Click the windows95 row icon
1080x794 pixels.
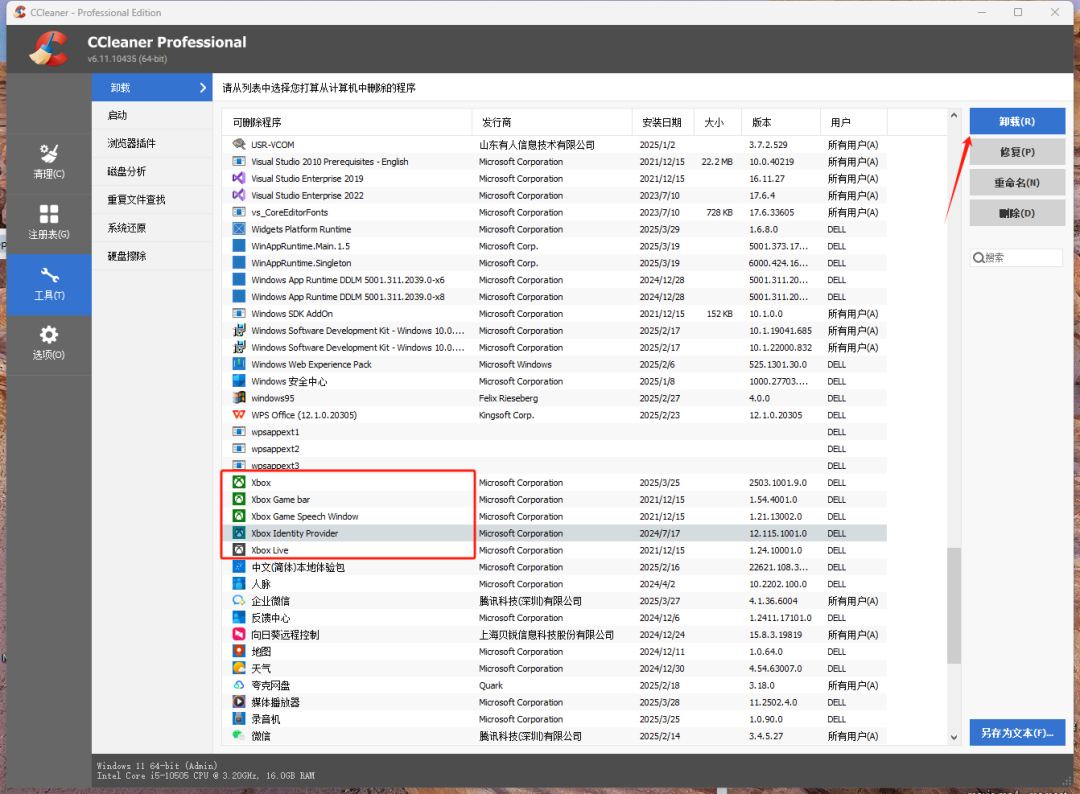pyautogui.click(x=239, y=398)
